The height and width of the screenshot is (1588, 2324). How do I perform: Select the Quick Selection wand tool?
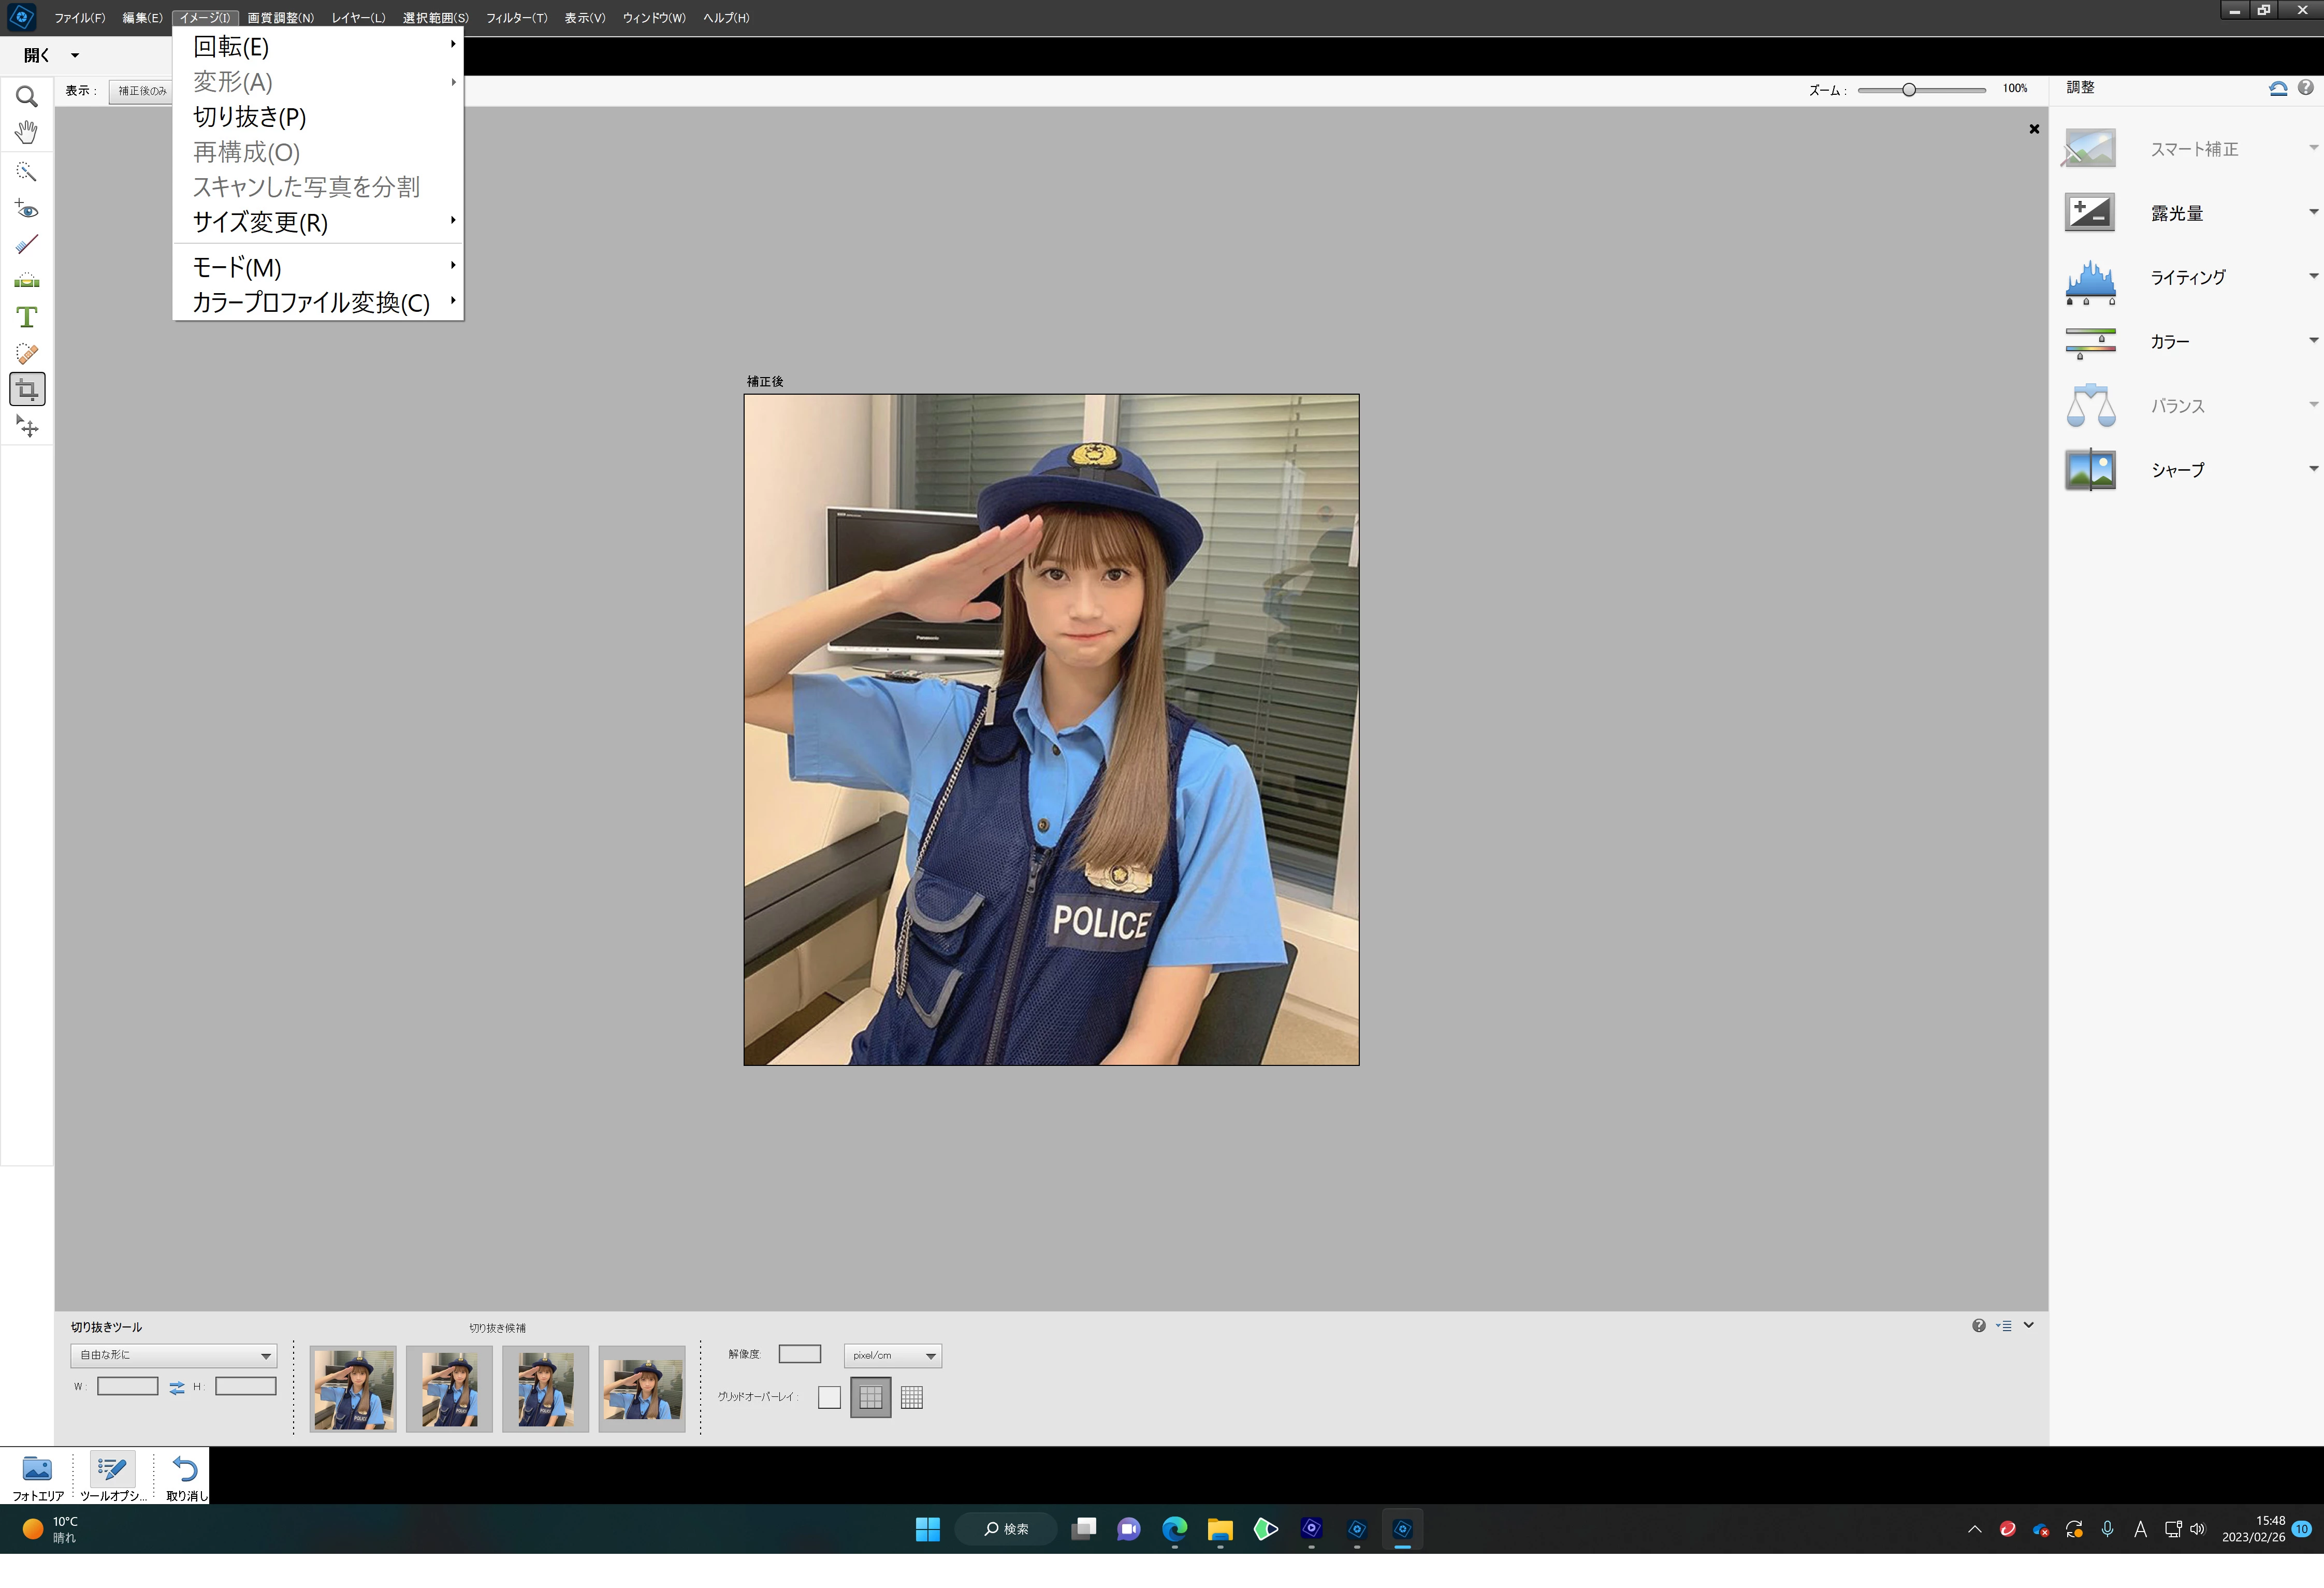[27, 172]
